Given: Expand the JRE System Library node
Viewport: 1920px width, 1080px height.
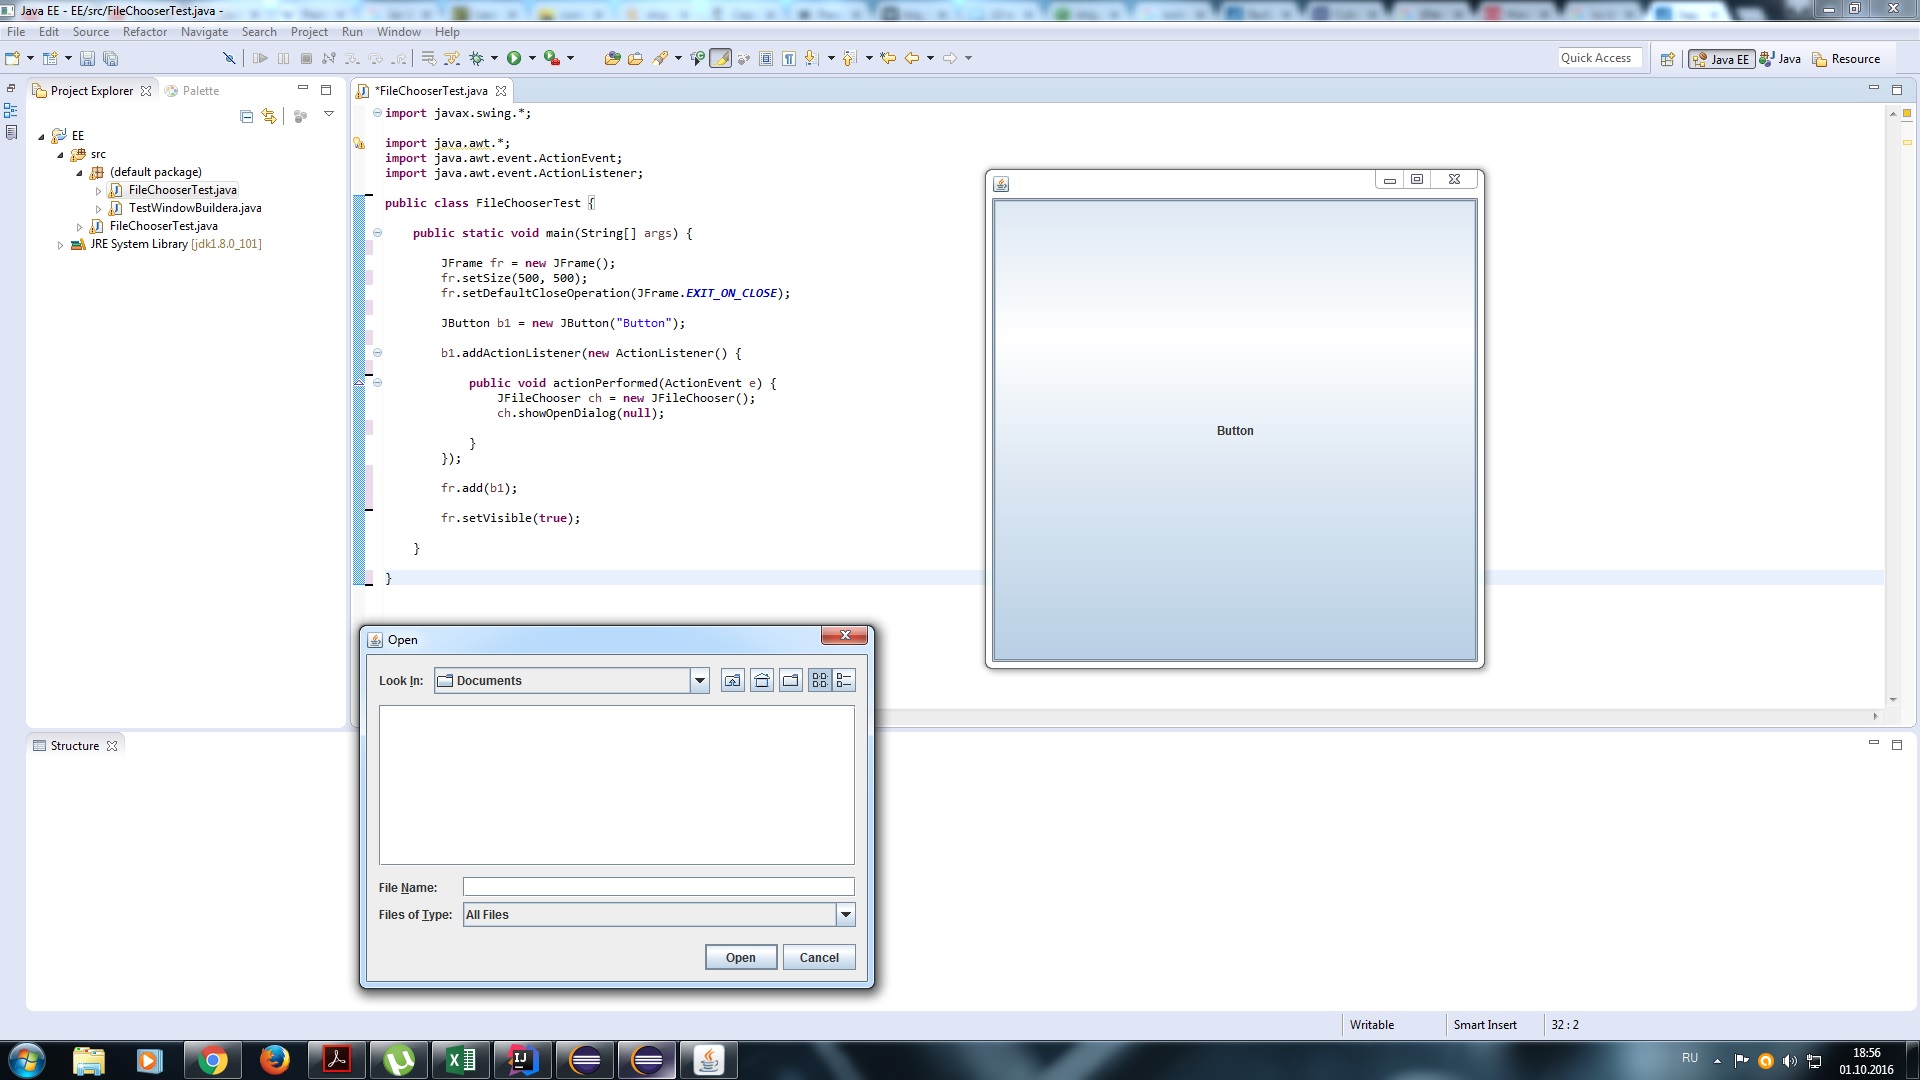Looking at the screenshot, I should click(x=60, y=245).
